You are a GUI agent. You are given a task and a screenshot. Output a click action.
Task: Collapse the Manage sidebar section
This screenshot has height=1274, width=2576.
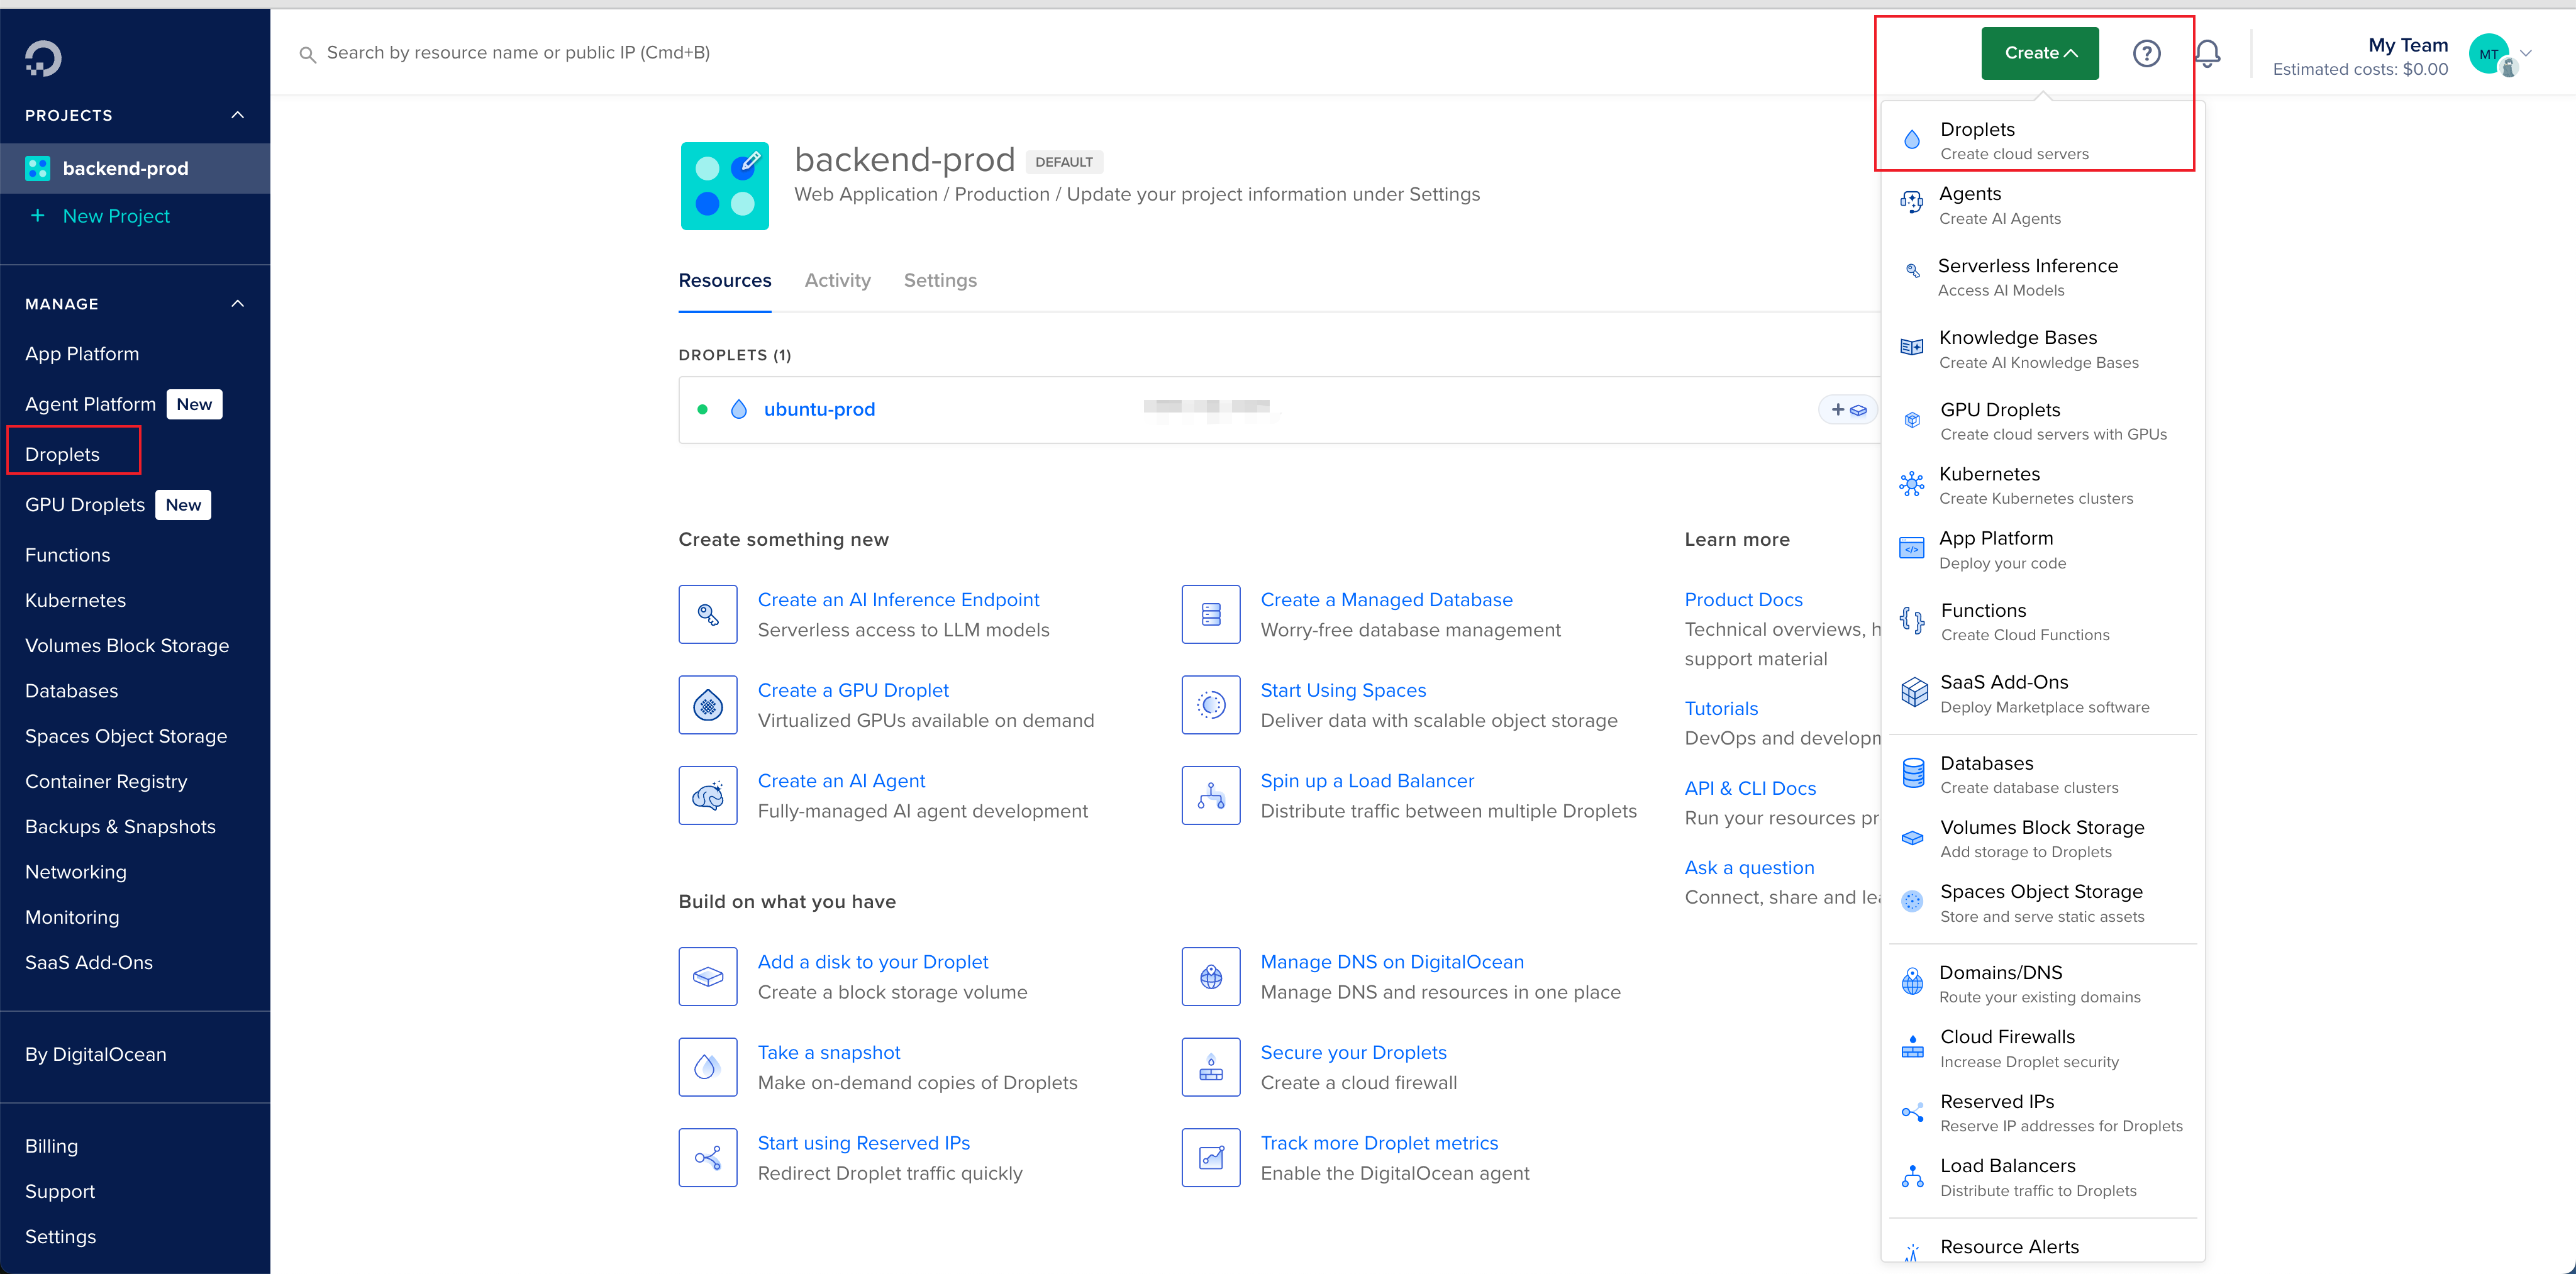pos(237,304)
